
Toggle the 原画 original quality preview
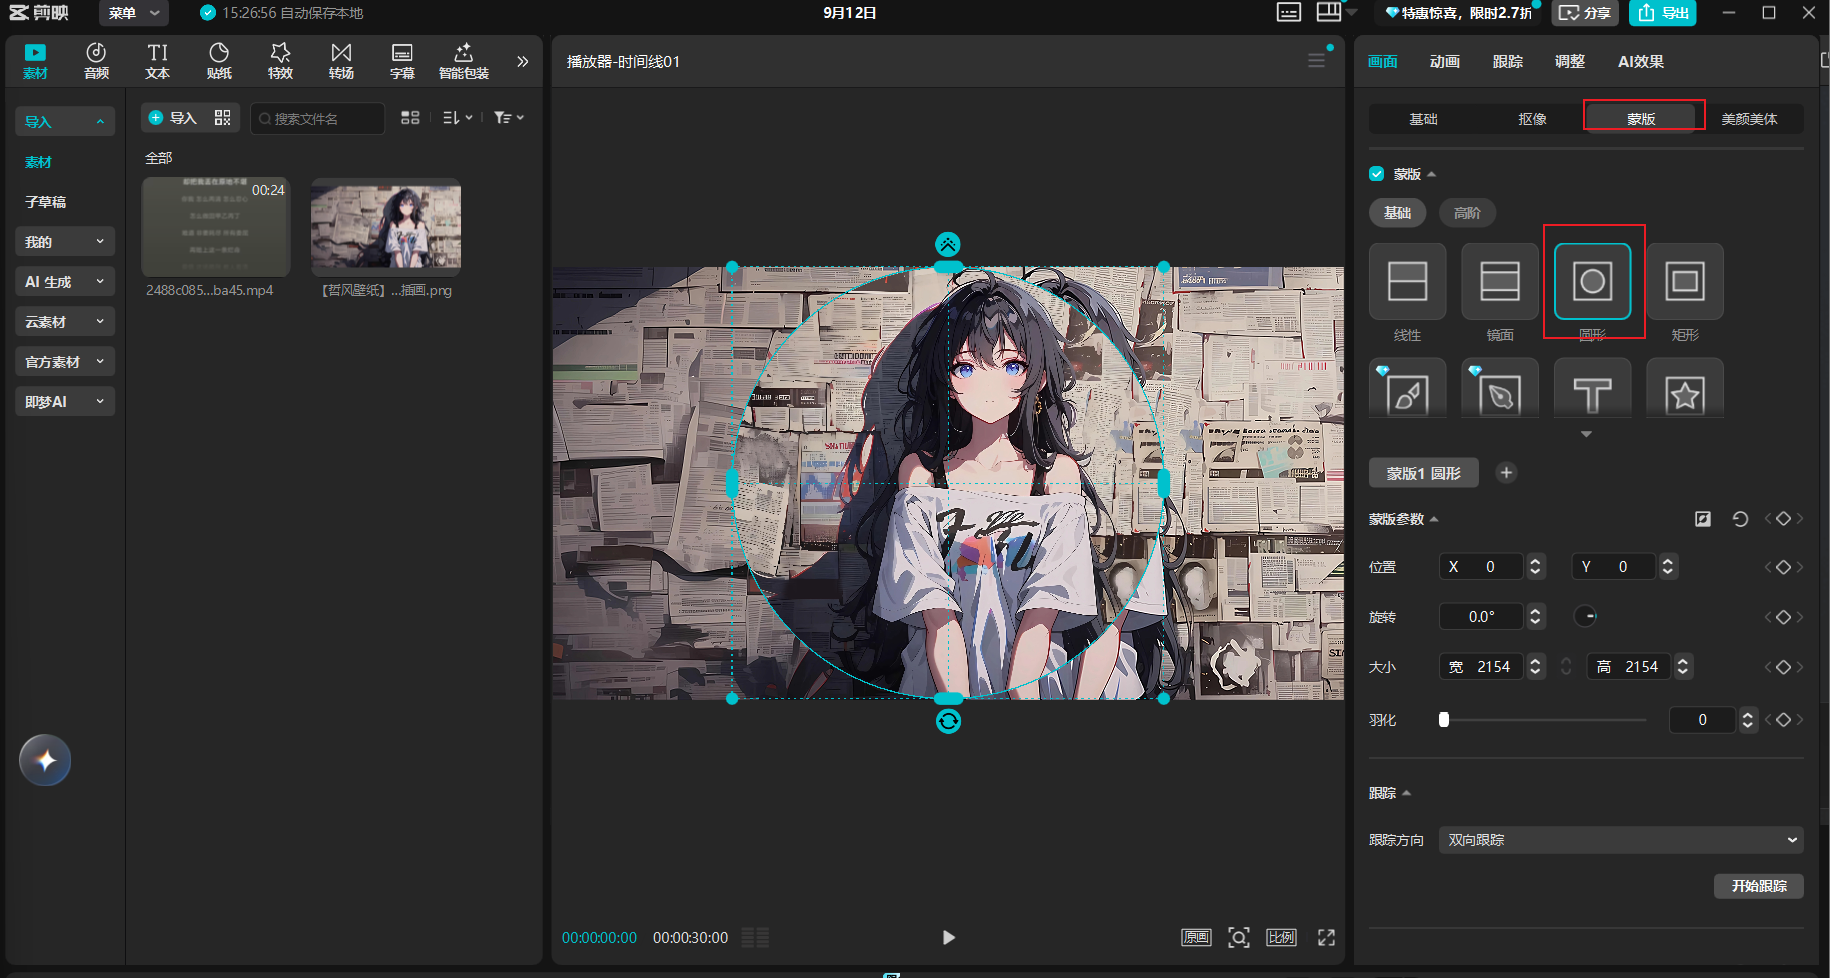pos(1196,937)
